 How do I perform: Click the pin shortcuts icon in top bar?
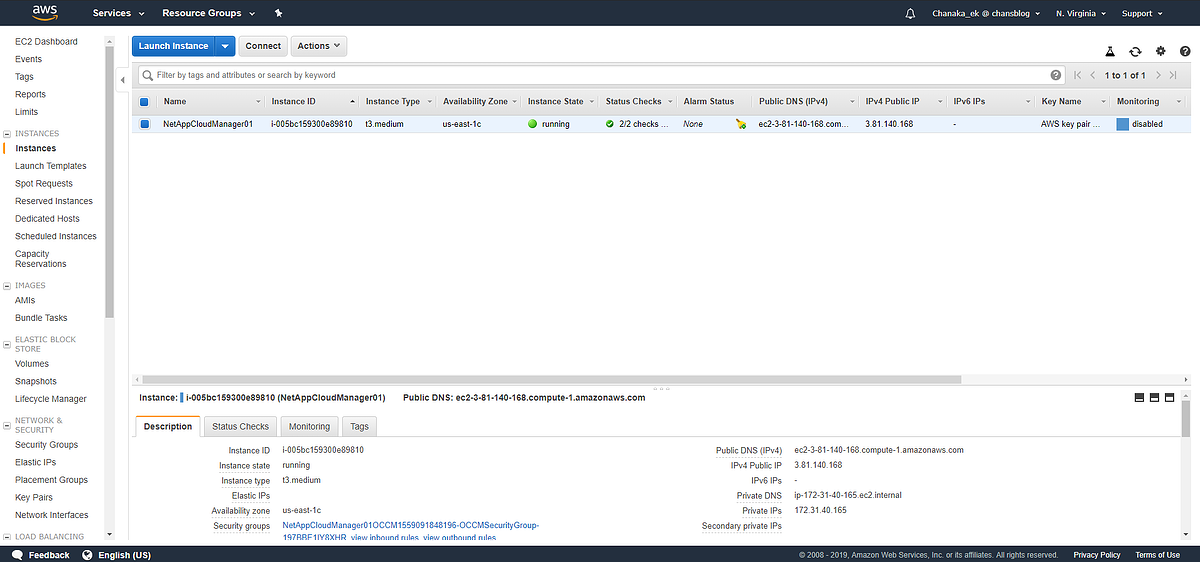coord(278,14)
